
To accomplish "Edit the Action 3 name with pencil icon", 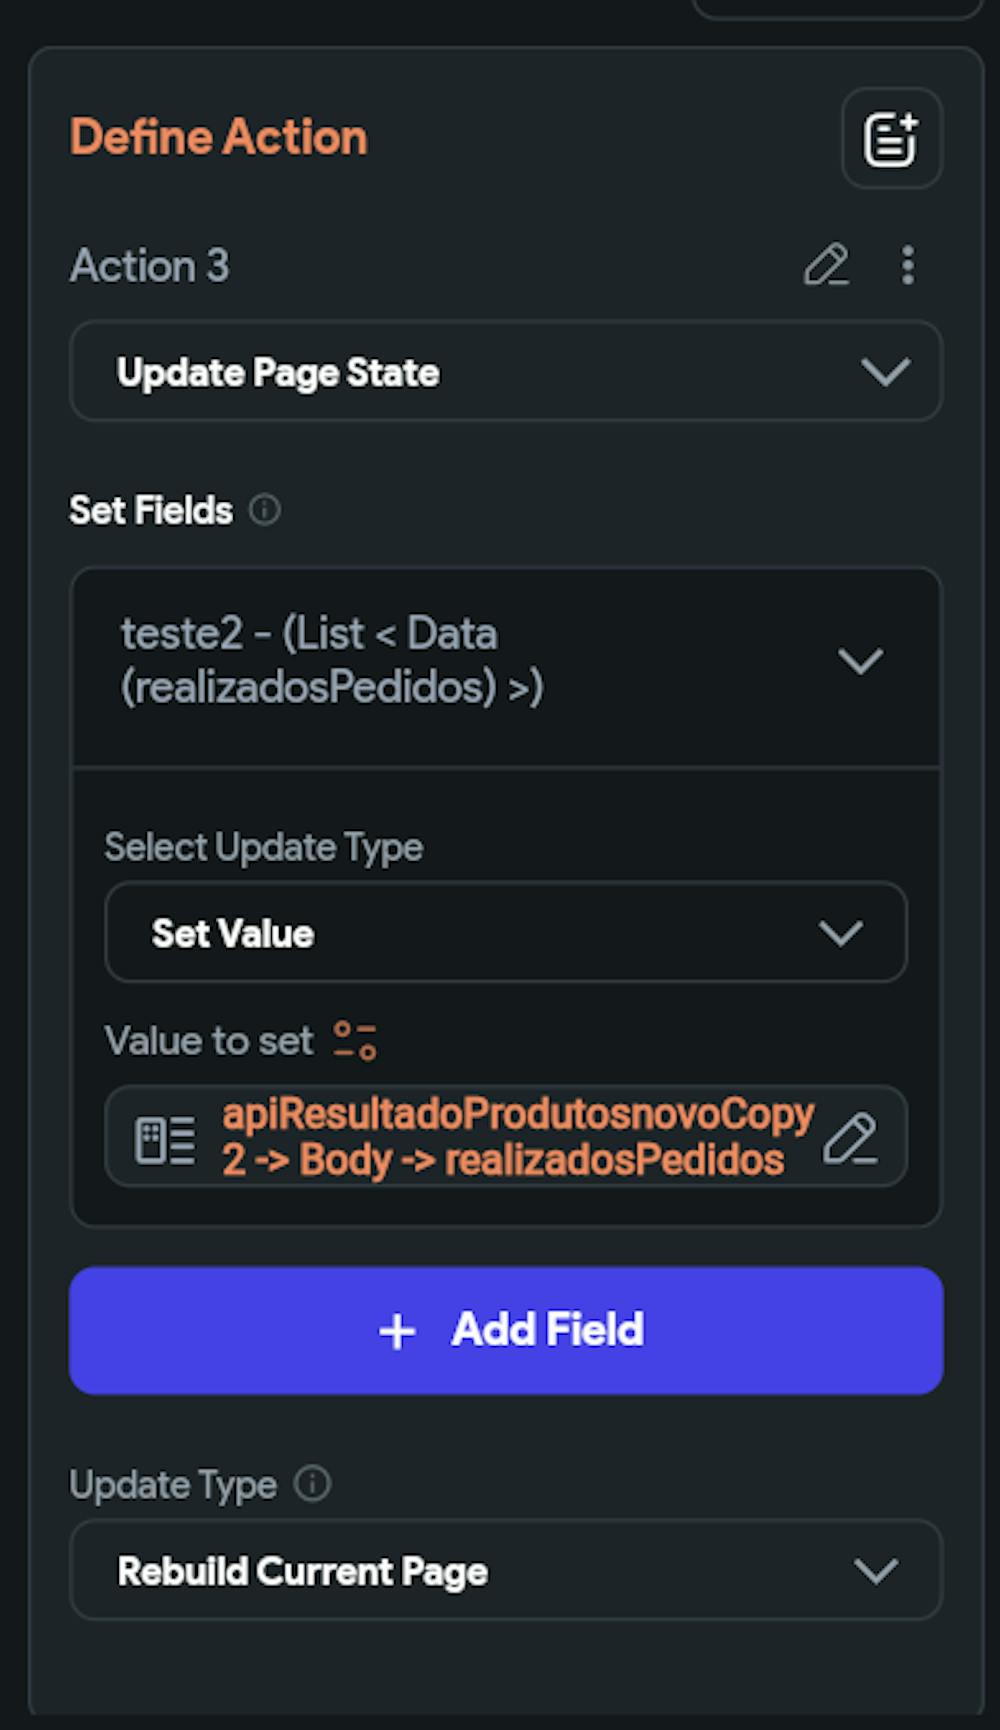I will 826,265.
